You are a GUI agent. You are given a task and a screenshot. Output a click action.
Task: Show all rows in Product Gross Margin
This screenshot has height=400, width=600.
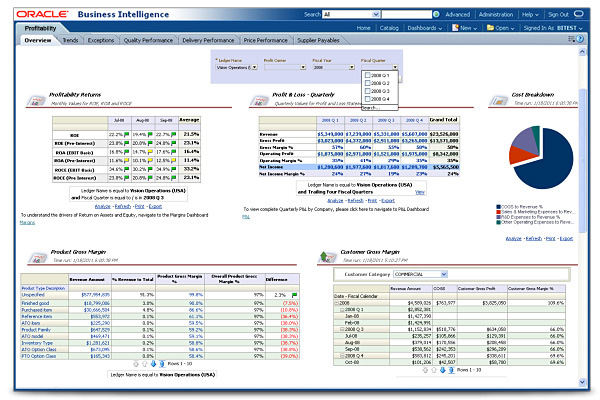click(x=161, y=364)
